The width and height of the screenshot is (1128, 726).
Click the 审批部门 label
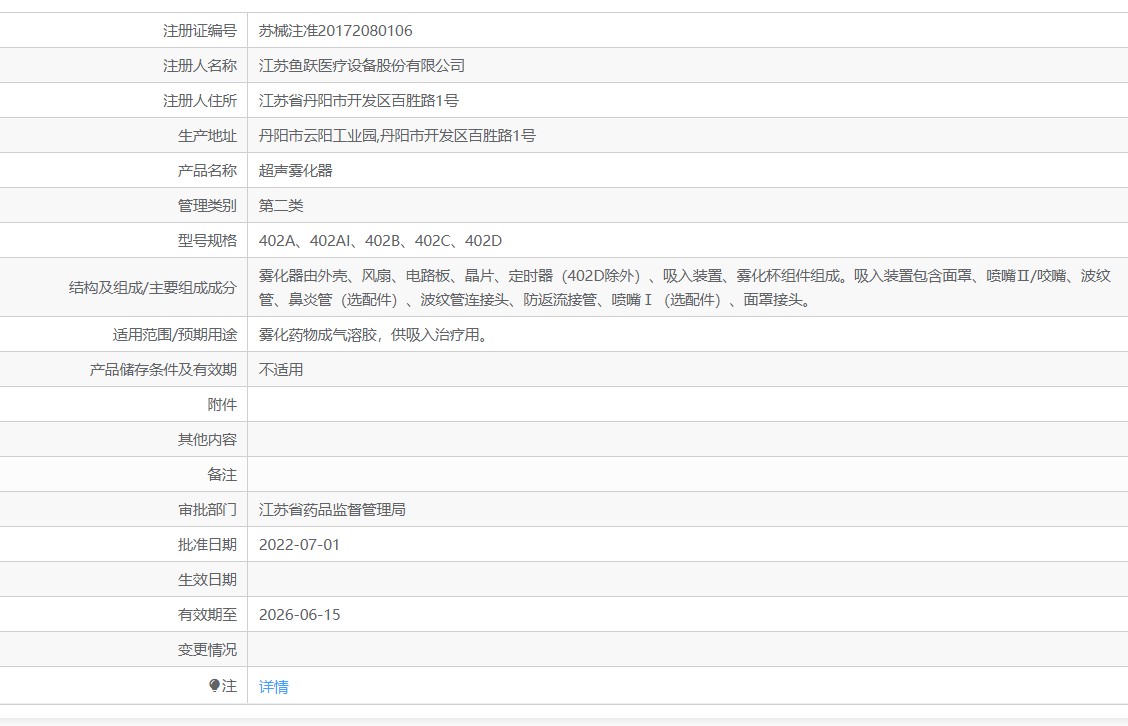[x=207, y=509]
